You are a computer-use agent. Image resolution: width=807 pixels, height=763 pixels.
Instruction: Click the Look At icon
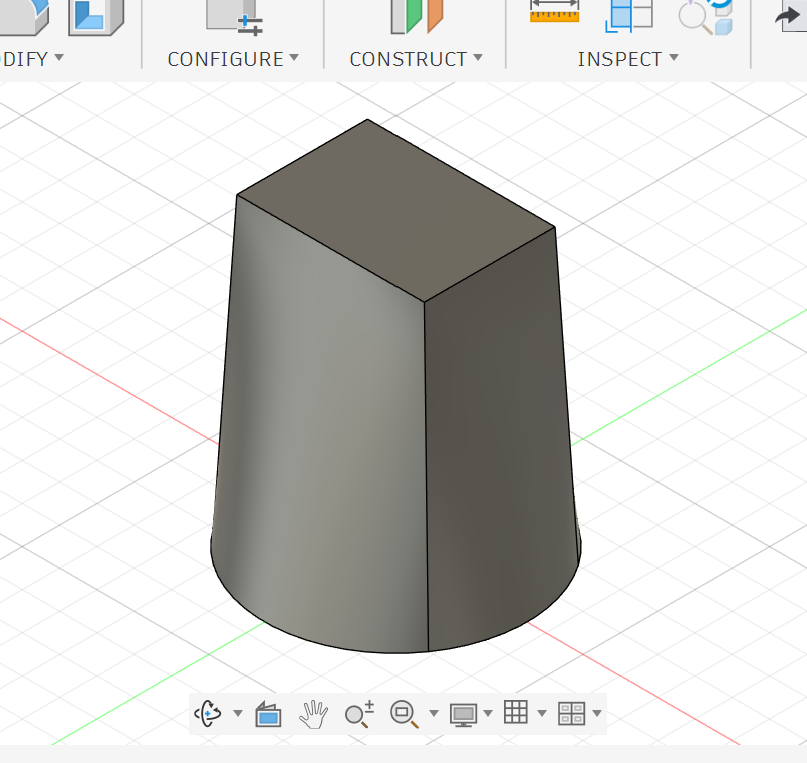click(x=268, y=714)
